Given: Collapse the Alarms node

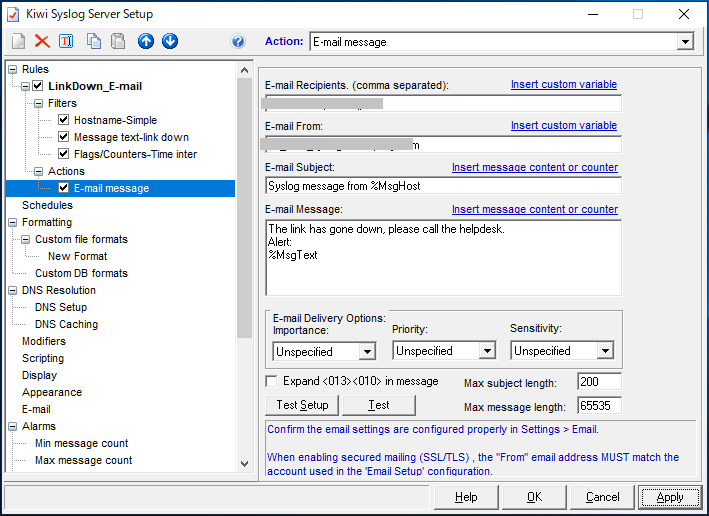Looking at the screenshot, I should coord(13,426).
